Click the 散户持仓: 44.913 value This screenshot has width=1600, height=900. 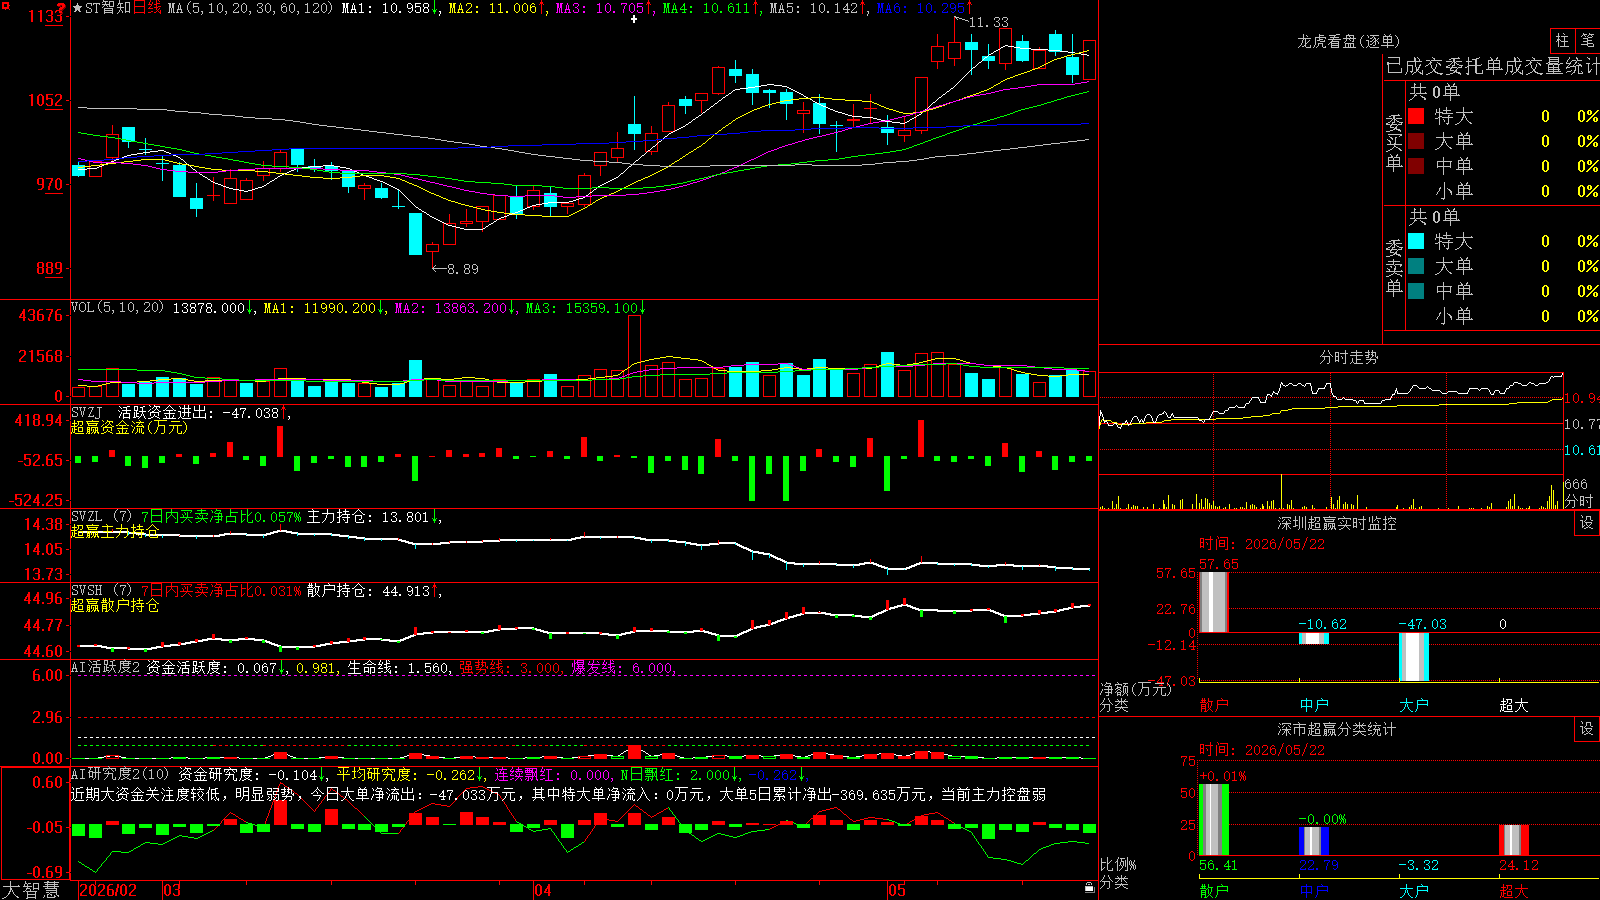(368, 591)
